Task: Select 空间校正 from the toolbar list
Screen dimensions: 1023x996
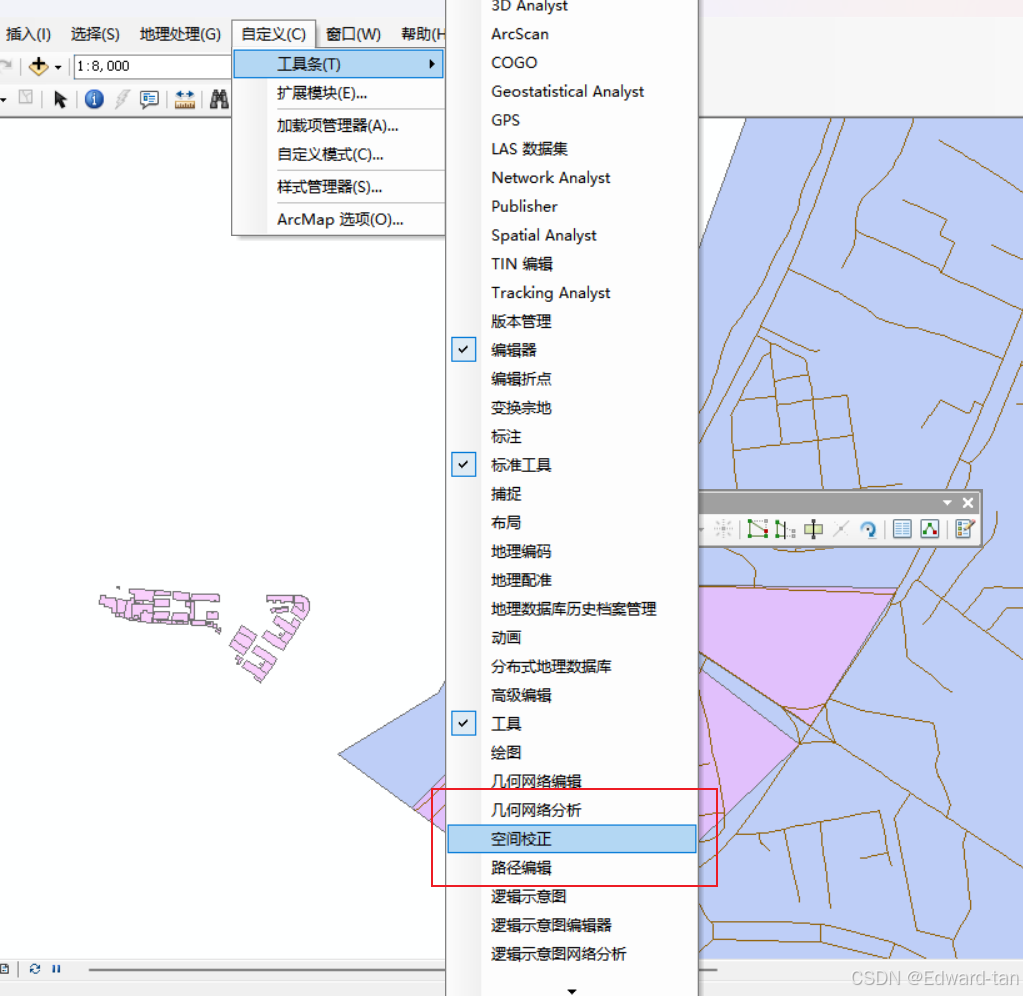Action: [520, 838]
